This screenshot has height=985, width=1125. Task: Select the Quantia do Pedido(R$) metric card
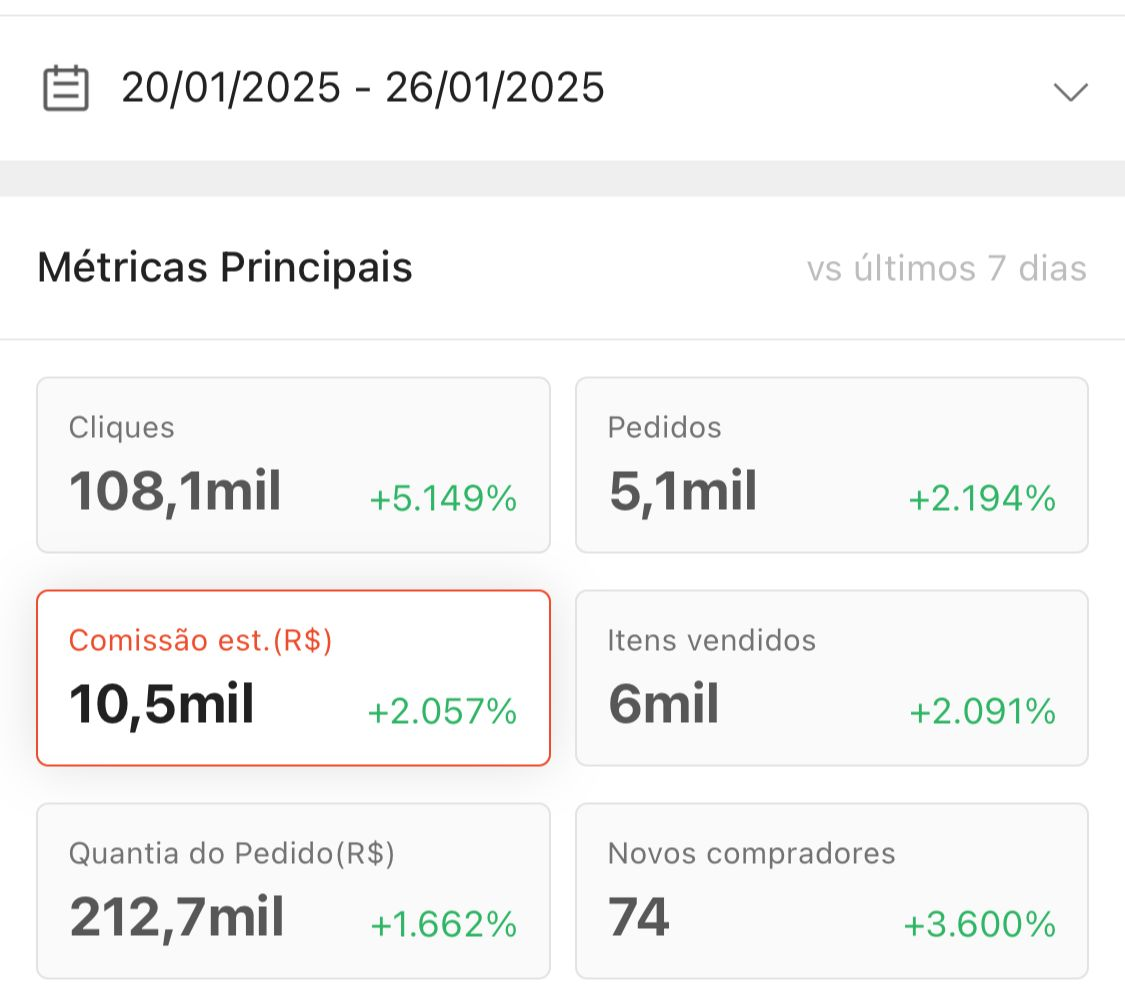[x=292, y=890]
